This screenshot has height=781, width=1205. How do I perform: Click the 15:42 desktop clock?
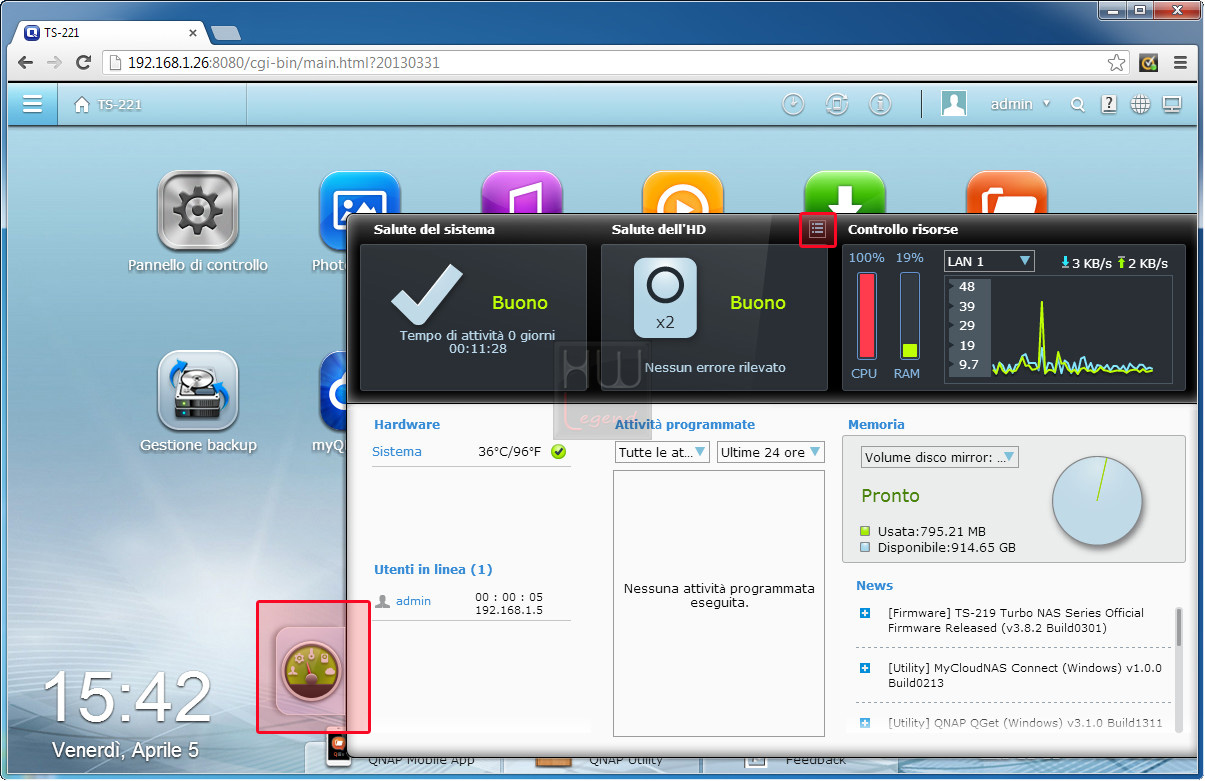127,696
